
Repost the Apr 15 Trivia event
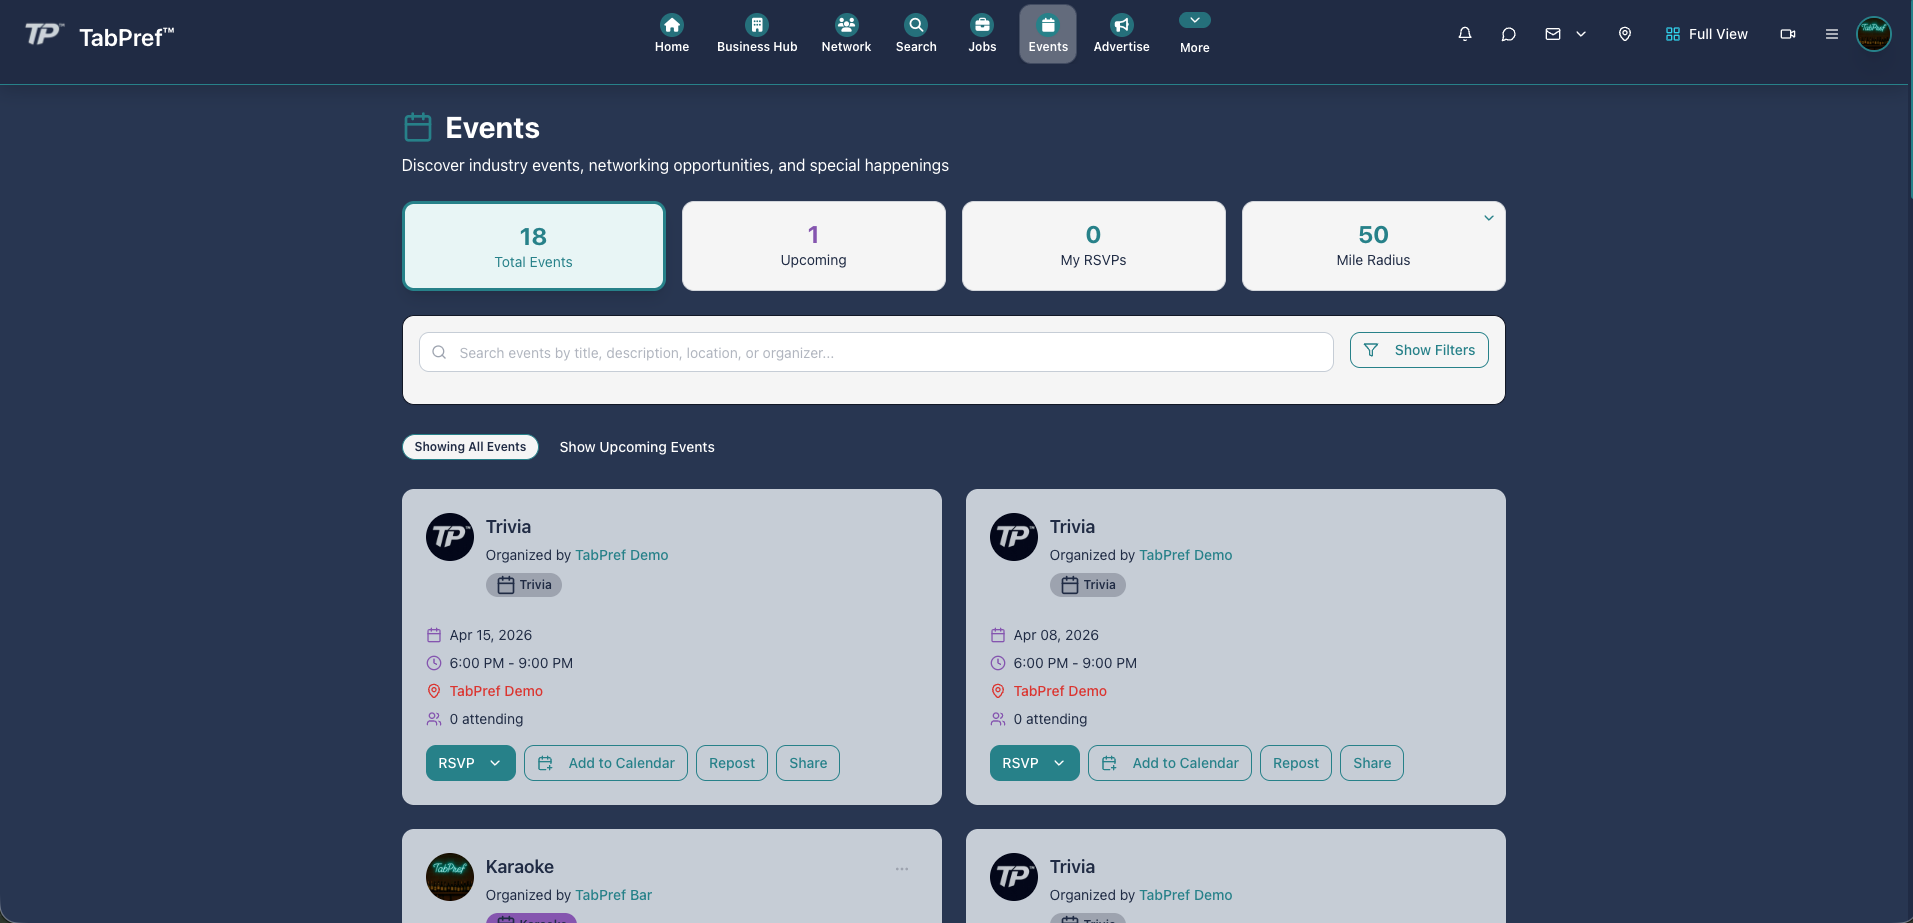pyautogui.click(x=732, y=763)
